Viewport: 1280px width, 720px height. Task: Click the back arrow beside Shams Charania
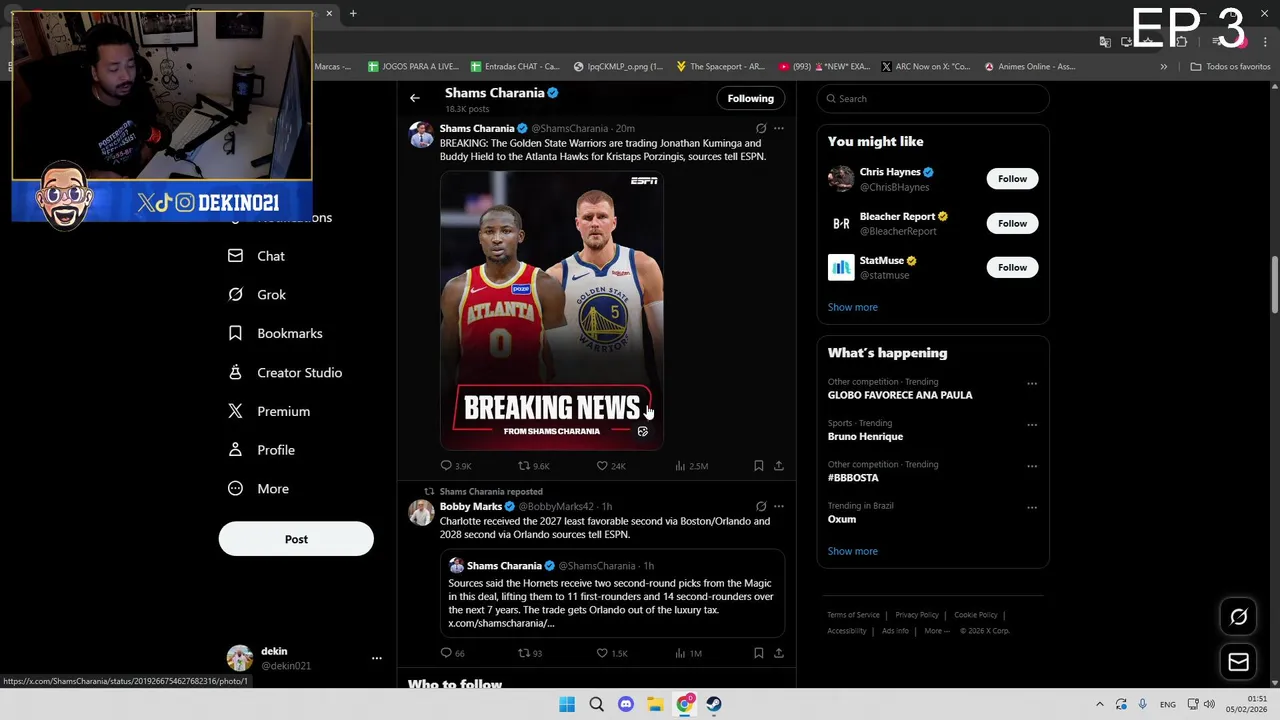415,98
